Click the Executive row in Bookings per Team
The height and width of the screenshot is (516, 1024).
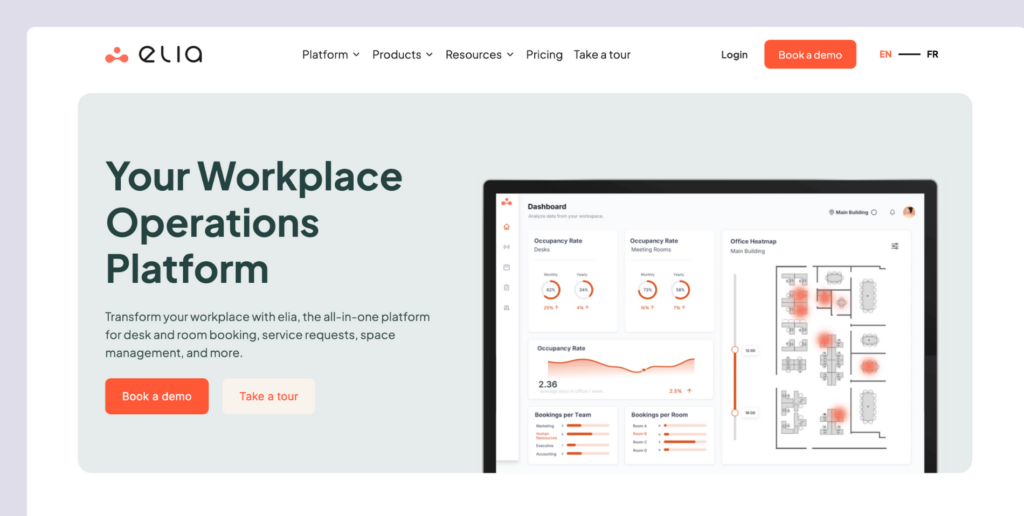point(572,445)
